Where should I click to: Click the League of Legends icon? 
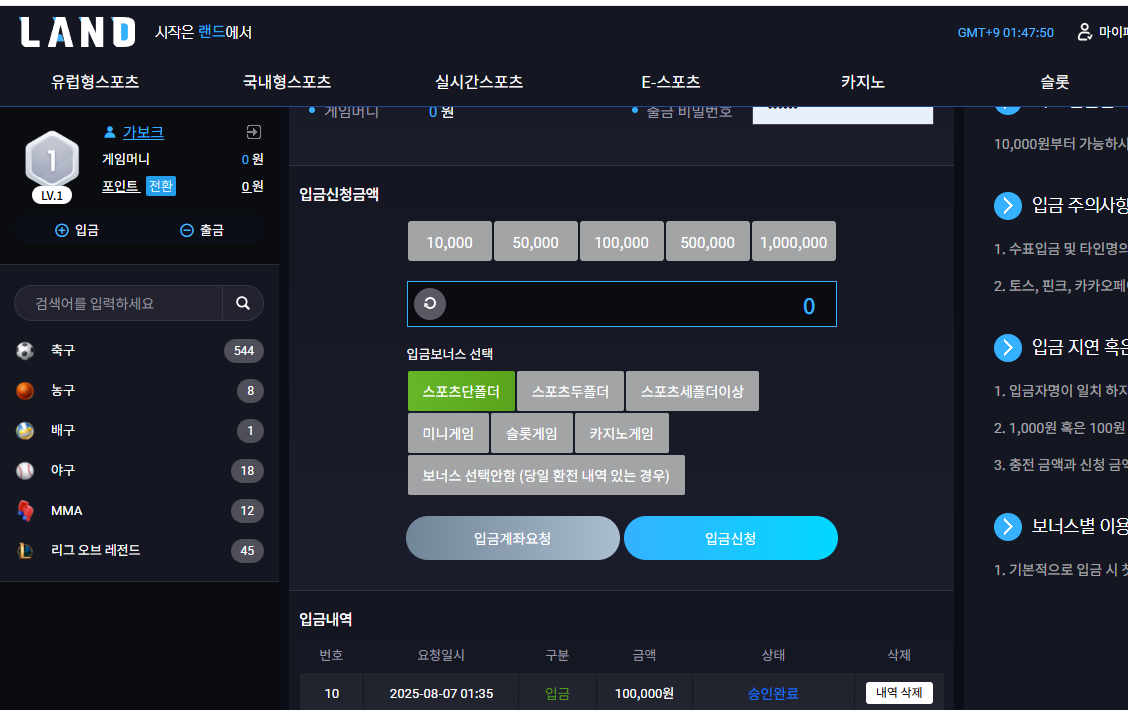pyautogui.click(x=25, y=551)
